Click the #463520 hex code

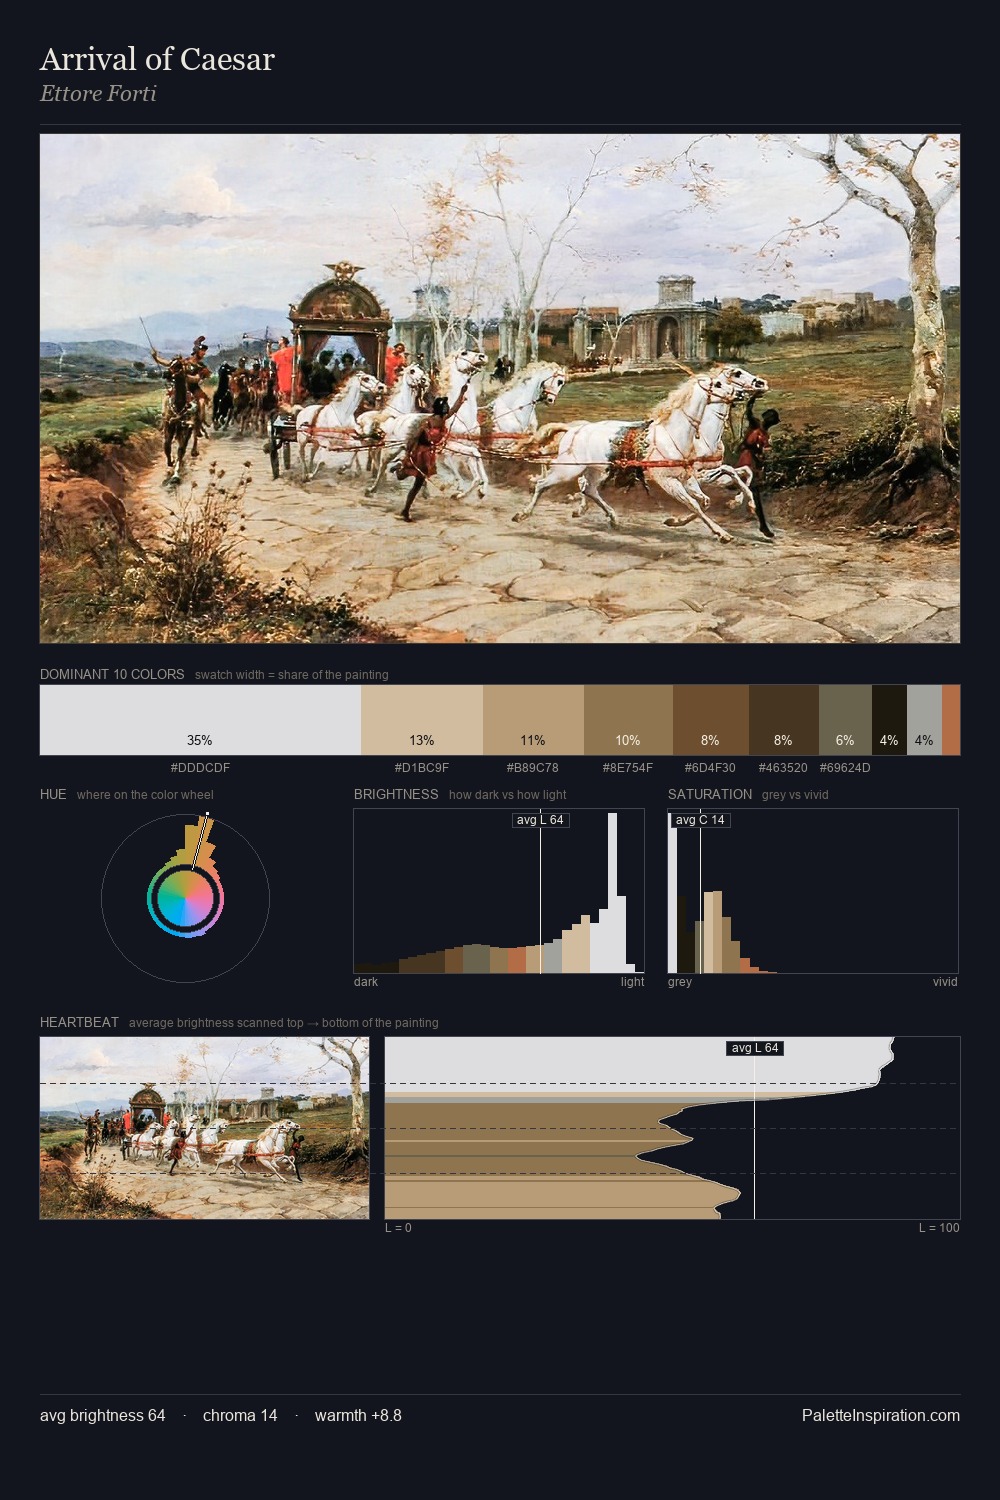(x=783, y=768)
